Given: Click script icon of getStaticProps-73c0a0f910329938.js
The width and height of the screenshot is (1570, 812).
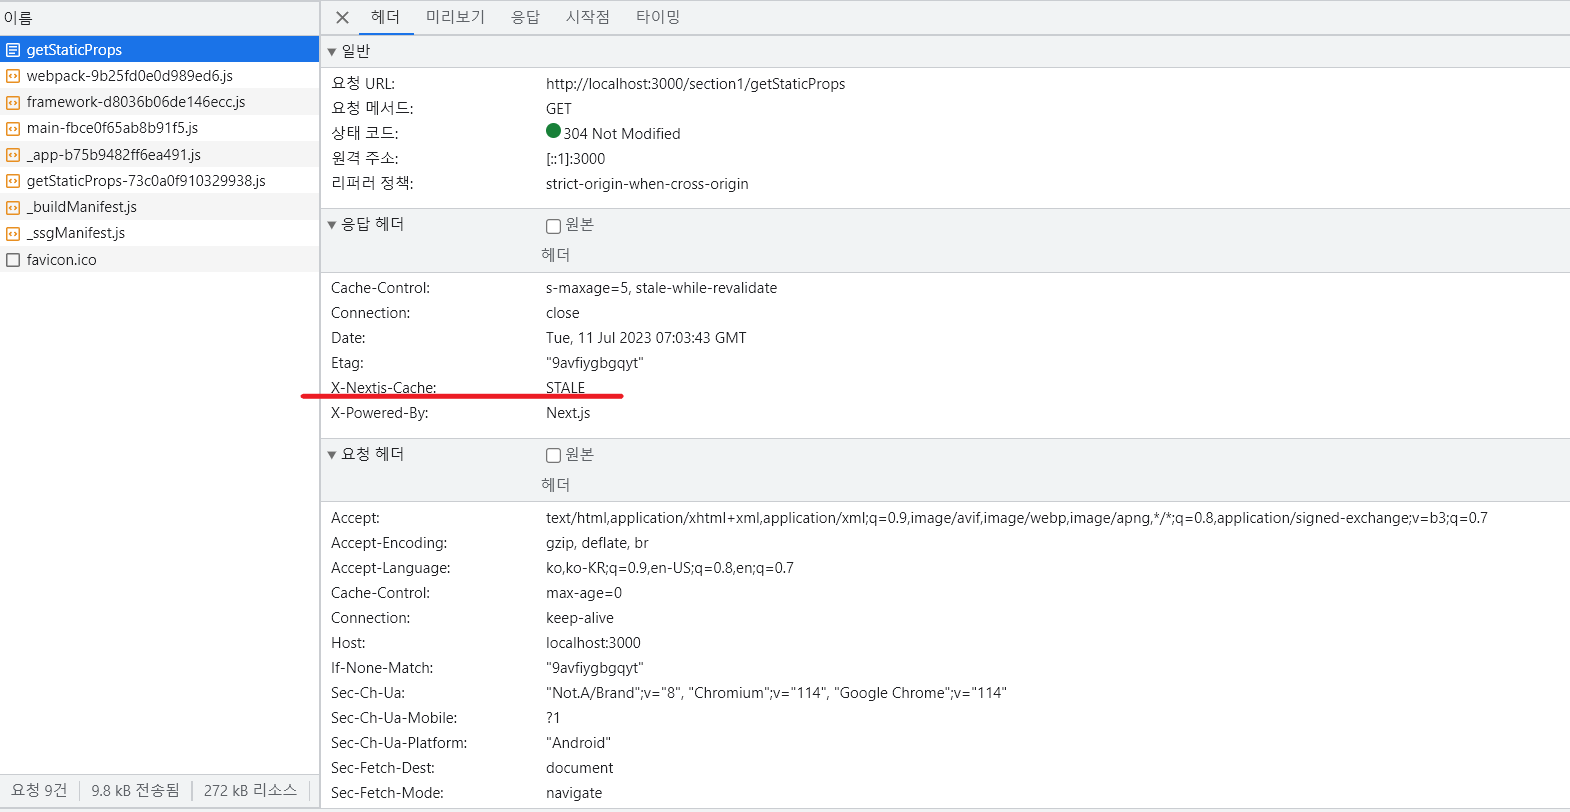Looking at the screenshot, I should (x=13, y=181).
